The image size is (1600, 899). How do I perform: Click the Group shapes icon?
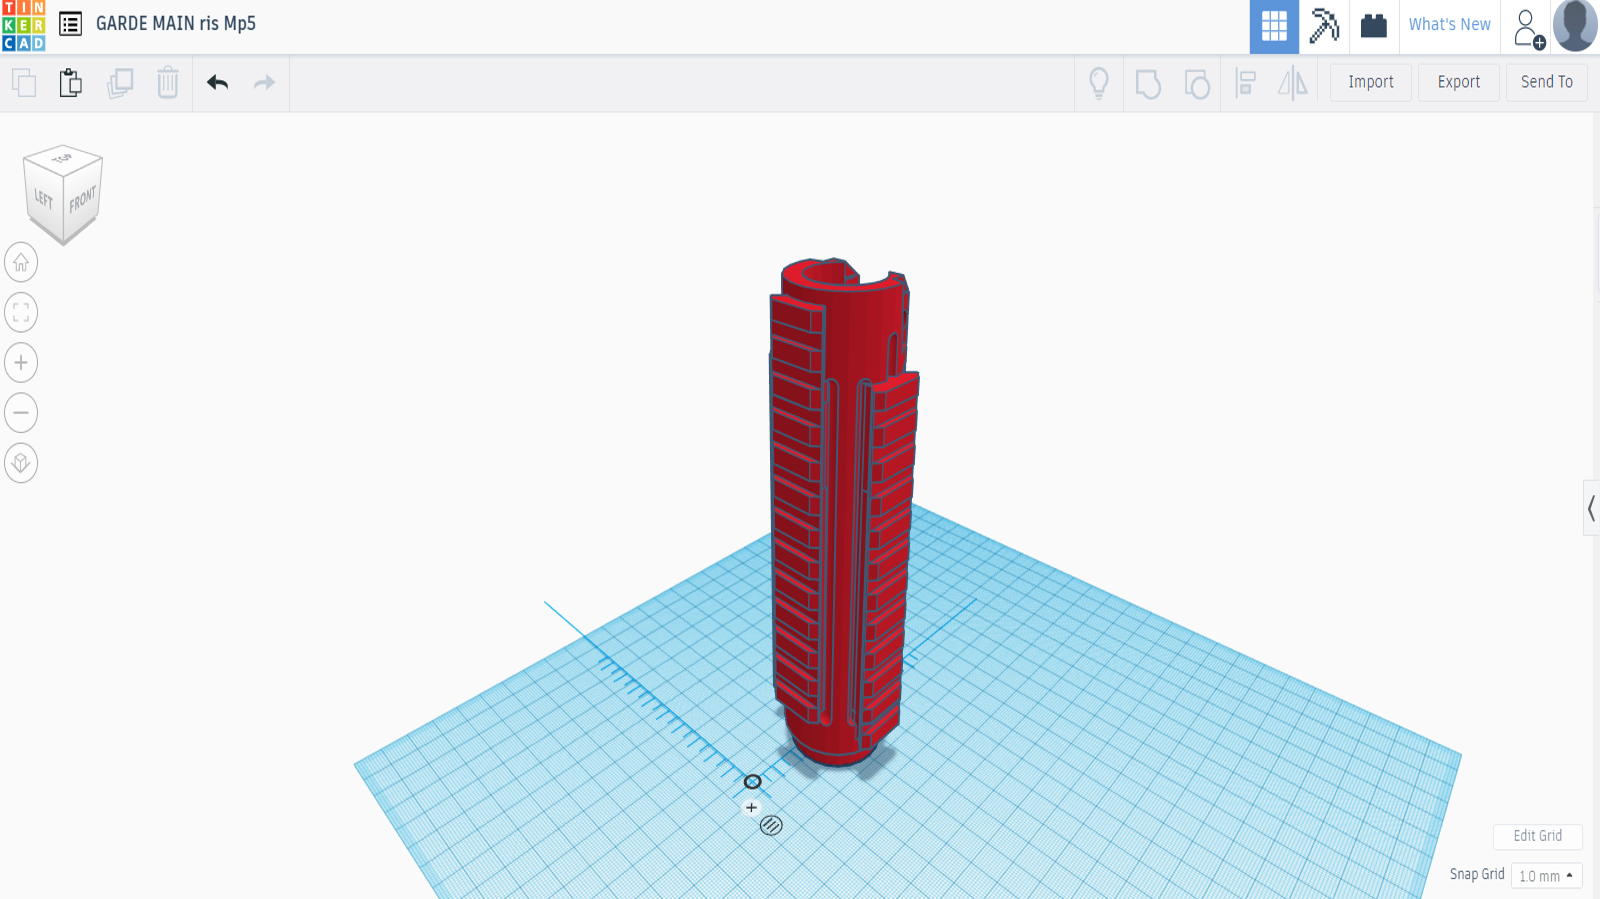click(x=1148, y=83)
